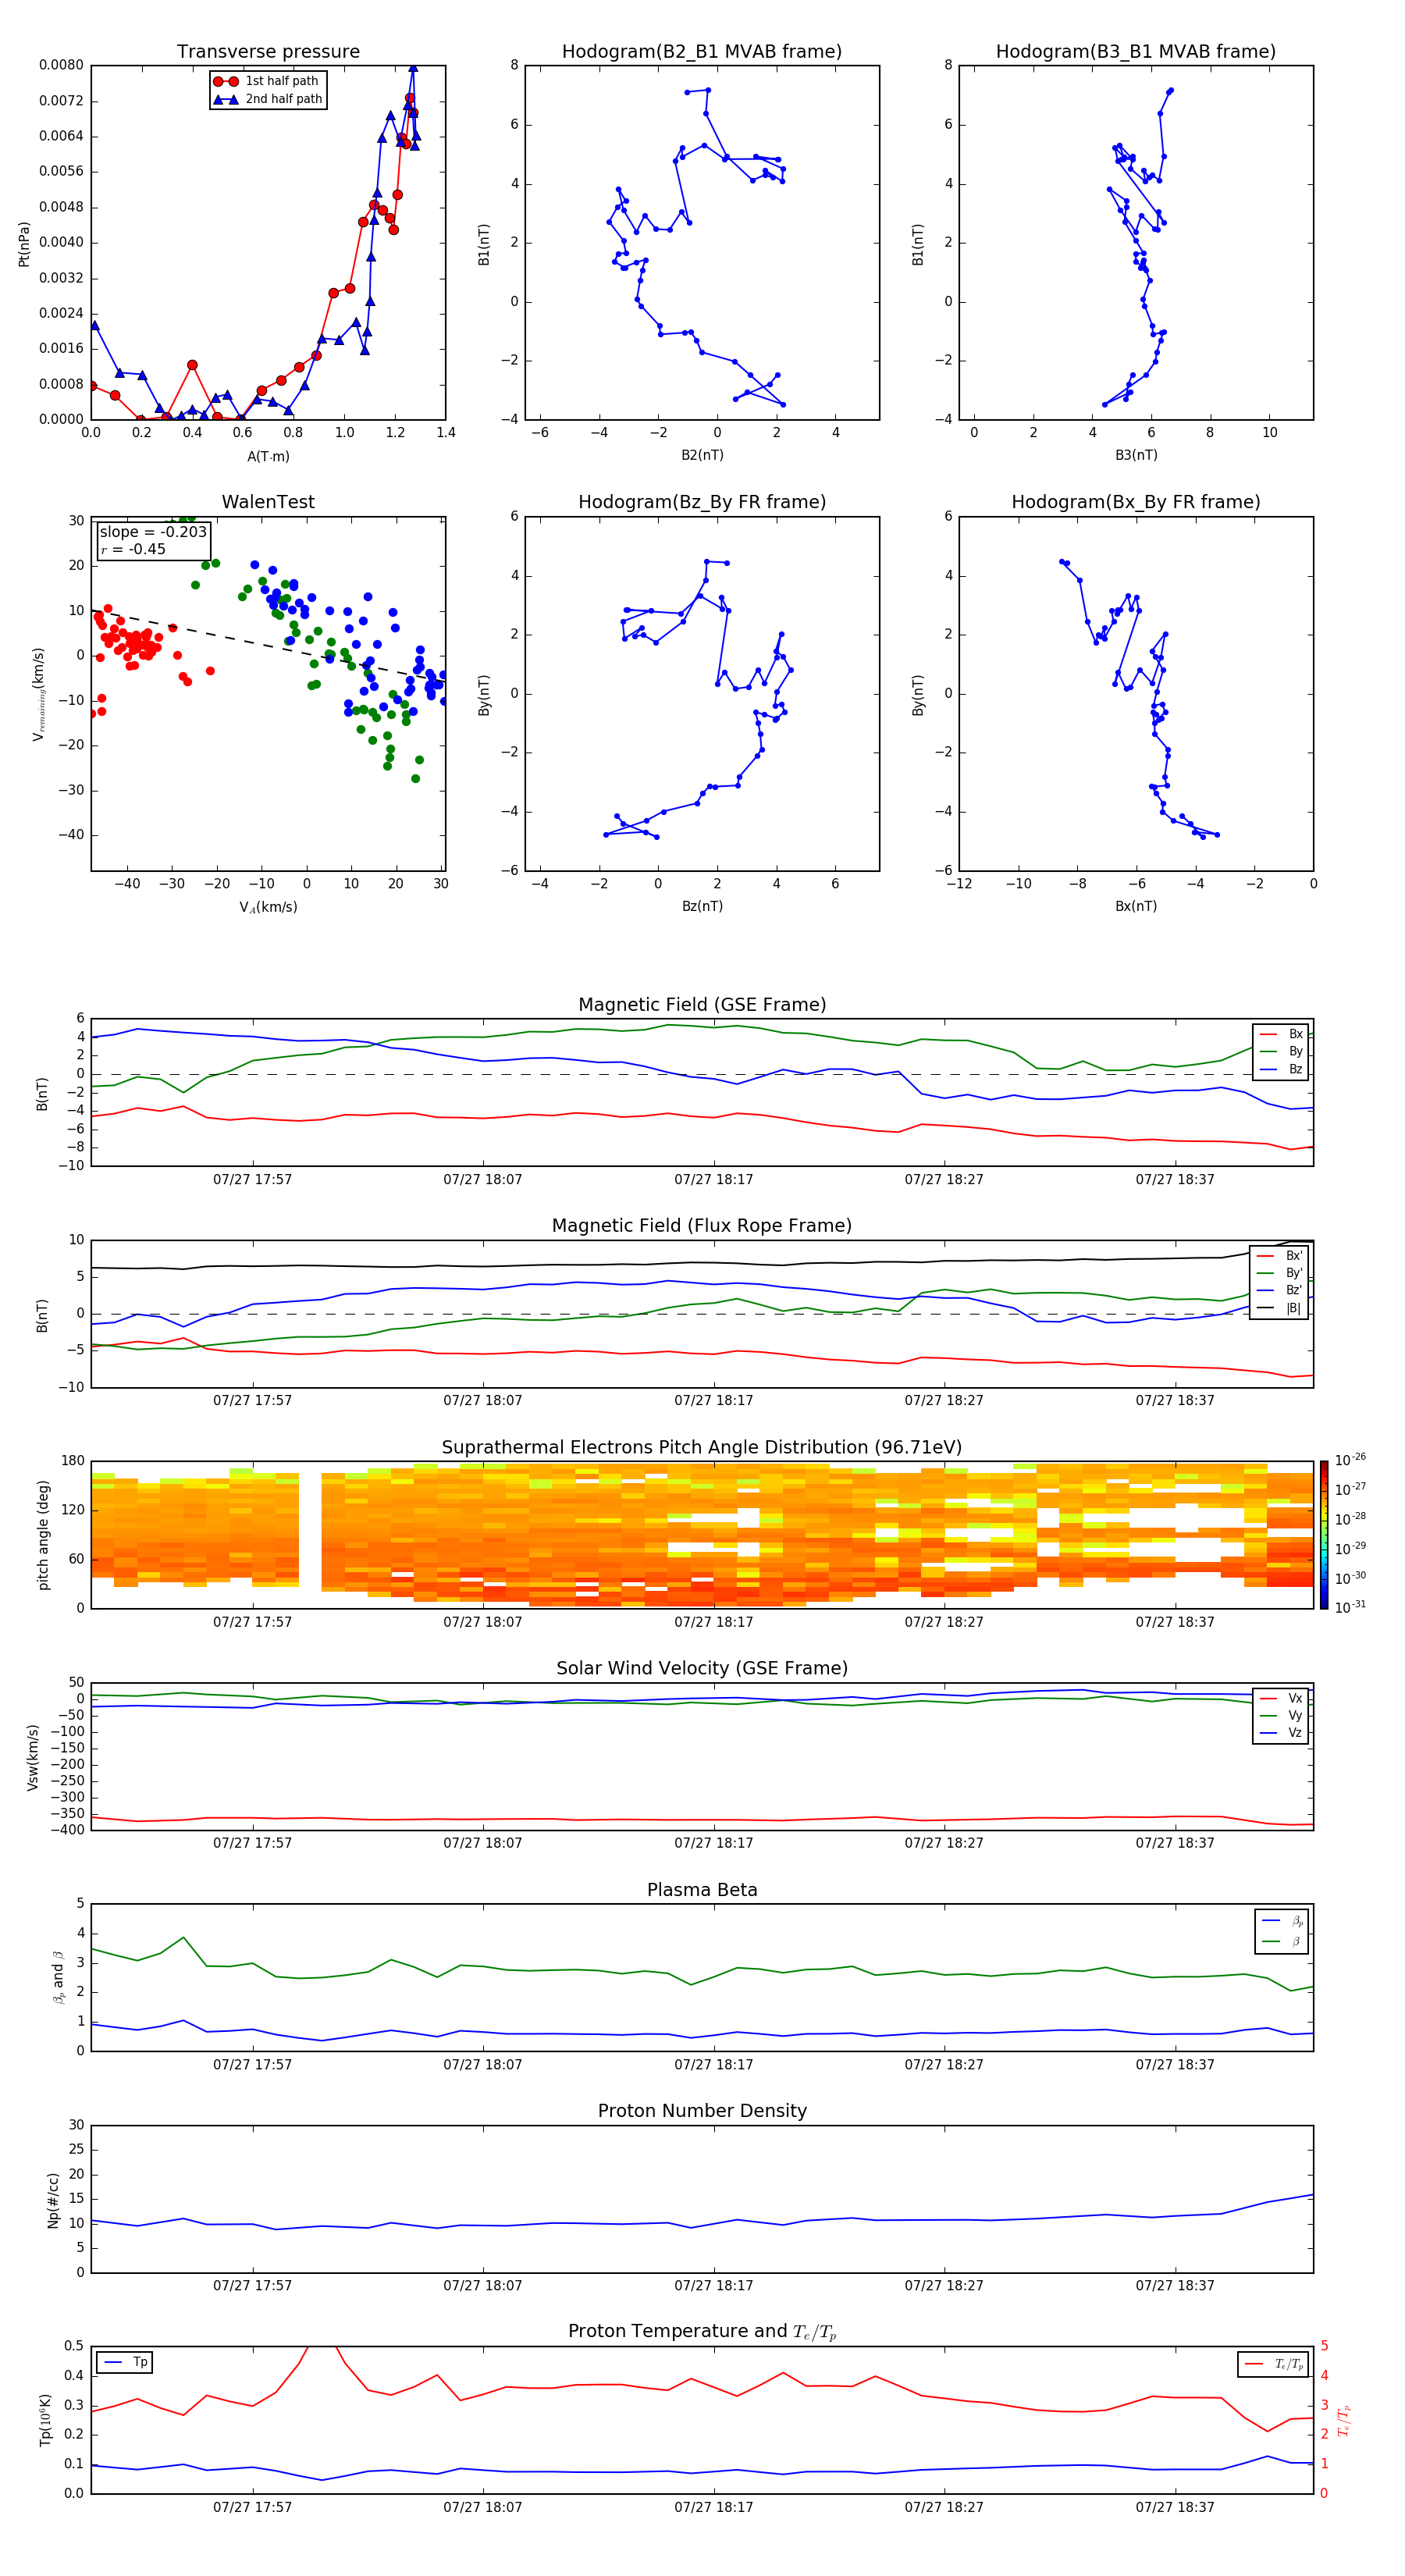Click '07/27 17:57' tick under GSE Magnetic Field plot
1405x2576 pixels.
pos(252,1180)
